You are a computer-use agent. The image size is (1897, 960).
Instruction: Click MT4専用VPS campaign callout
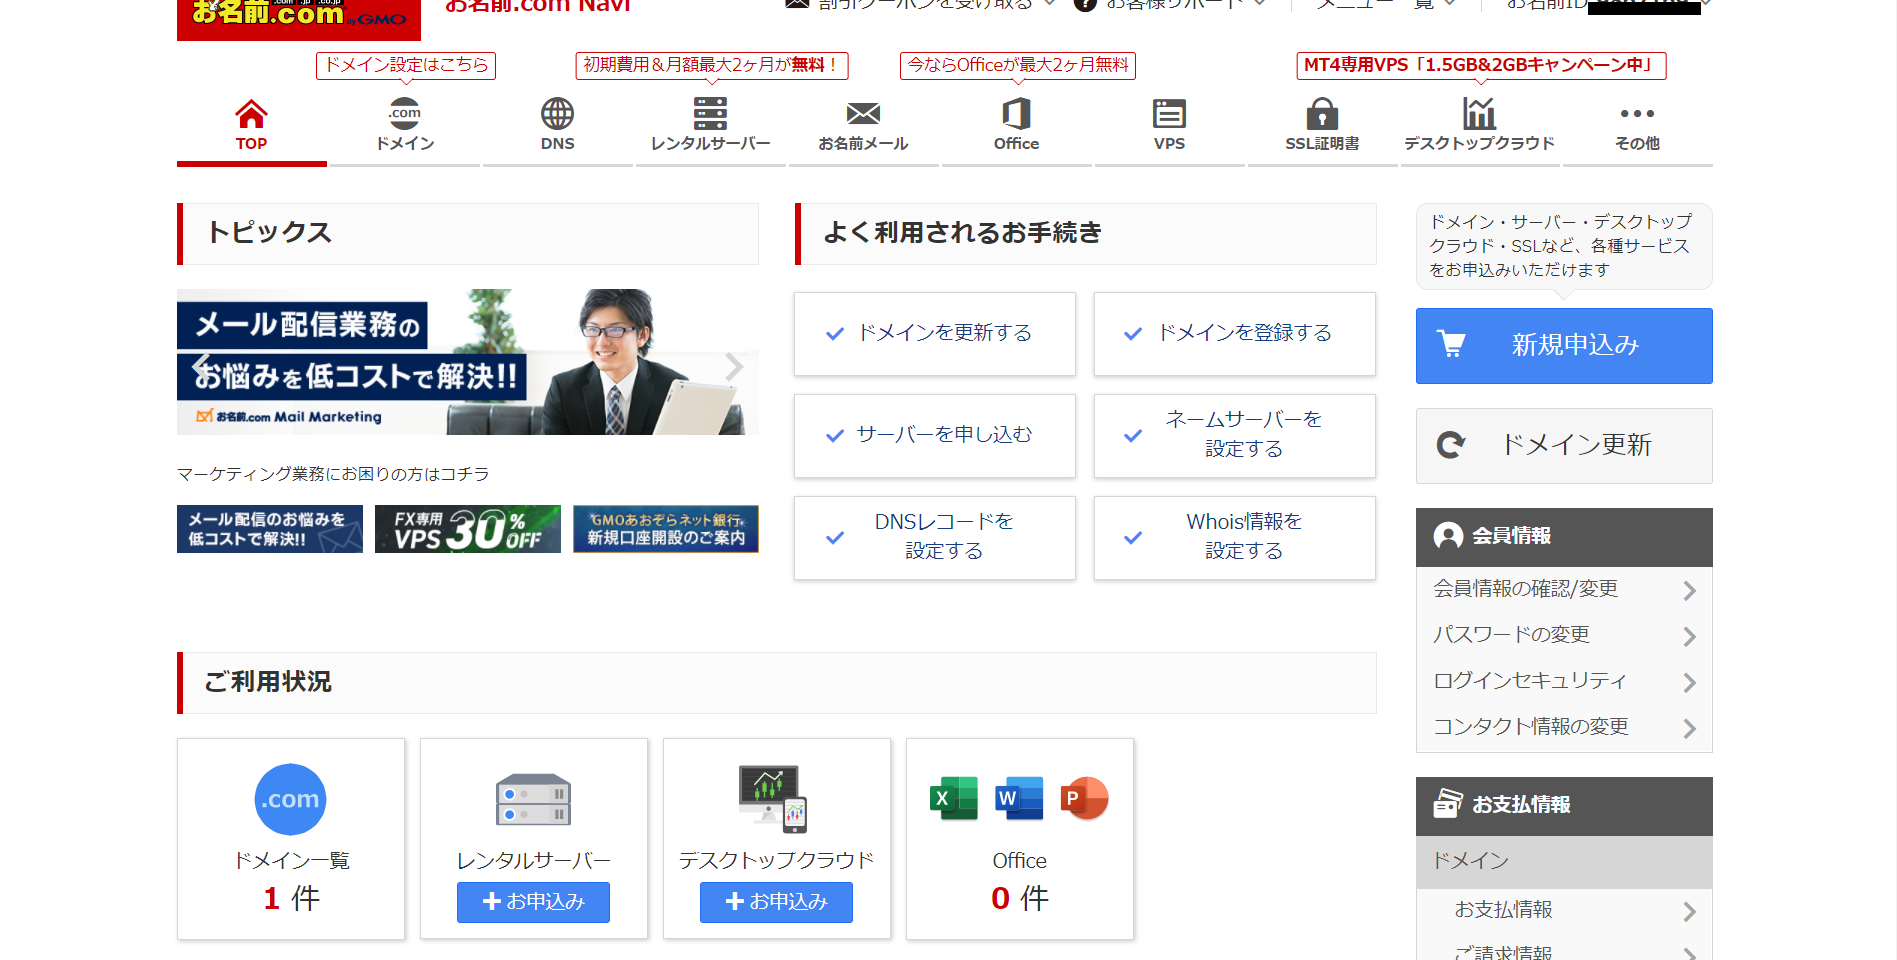tap(1481, 65)
